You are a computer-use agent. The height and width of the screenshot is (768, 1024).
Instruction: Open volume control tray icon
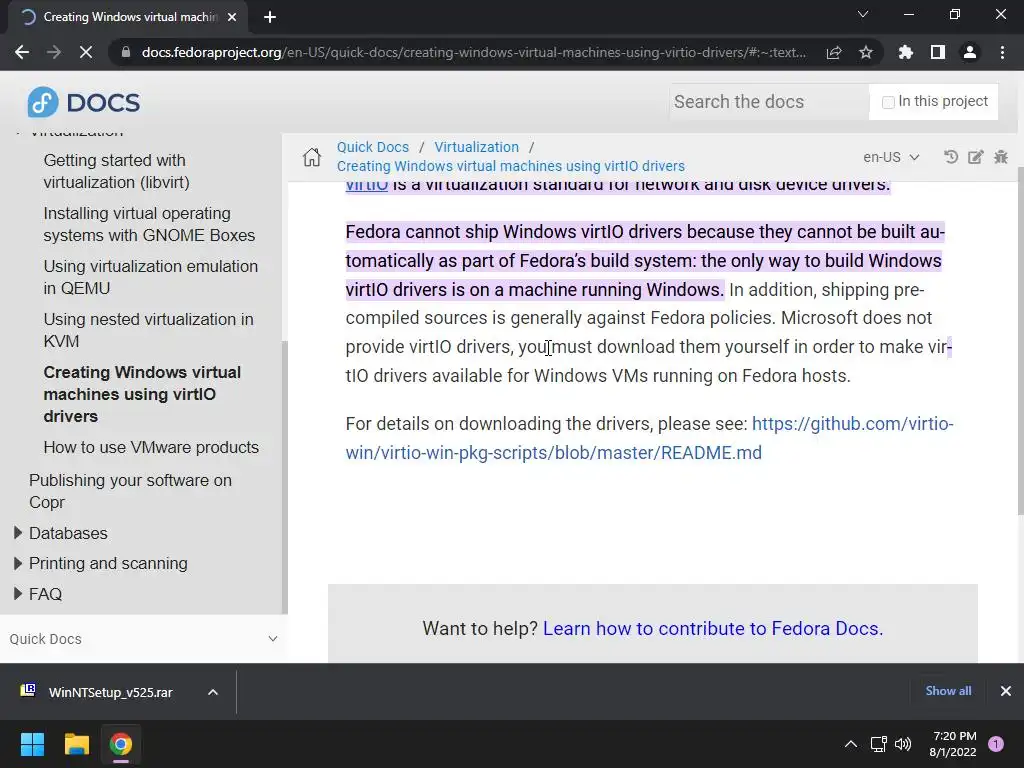[903, 744]
